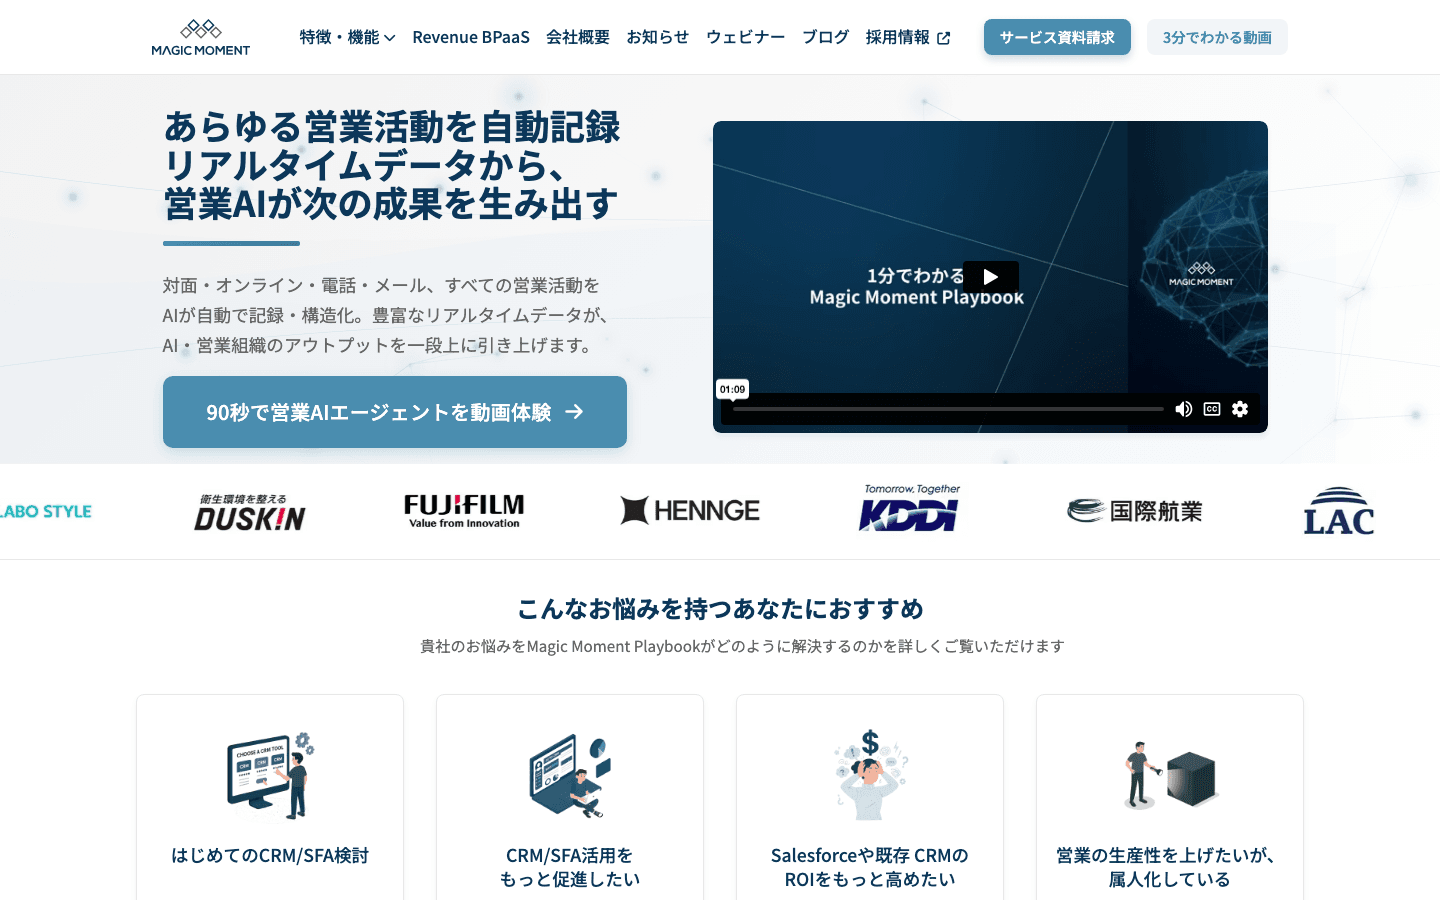Go to 会社概要 page
1440x900 pixels.
click(578, 37)
